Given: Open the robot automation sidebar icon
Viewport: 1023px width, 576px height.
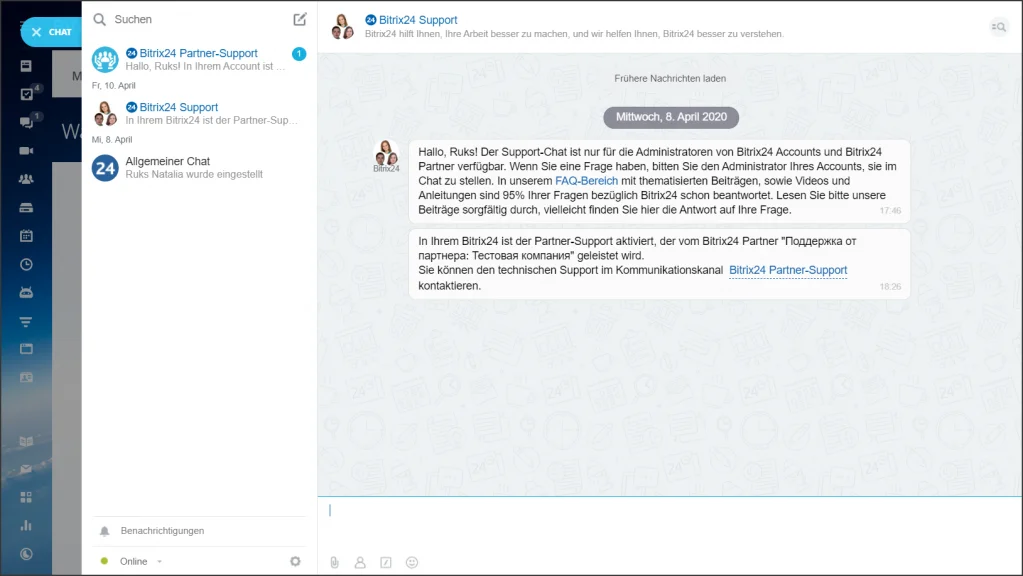Looking at the screenshot, I should click(26, 292).
